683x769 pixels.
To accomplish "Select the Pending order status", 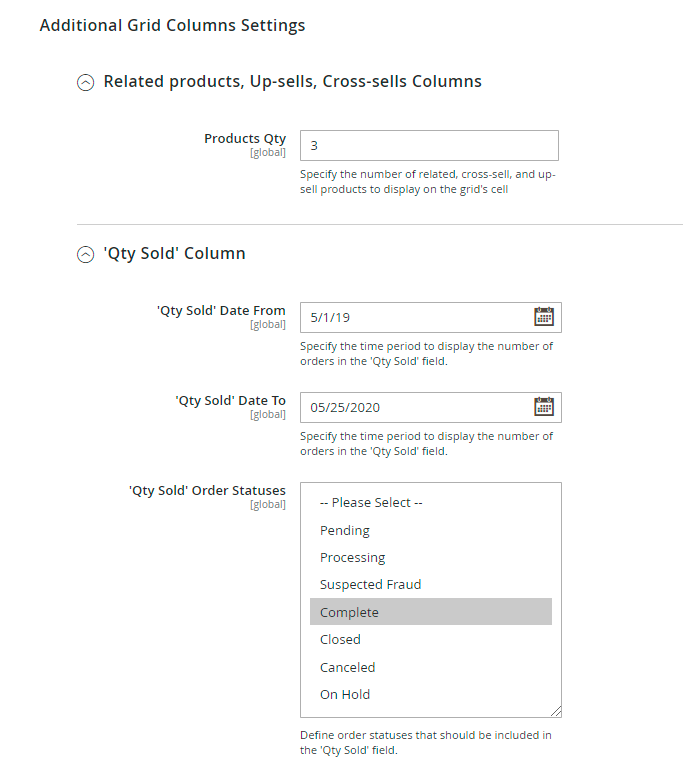I will [x=345, y=530].
